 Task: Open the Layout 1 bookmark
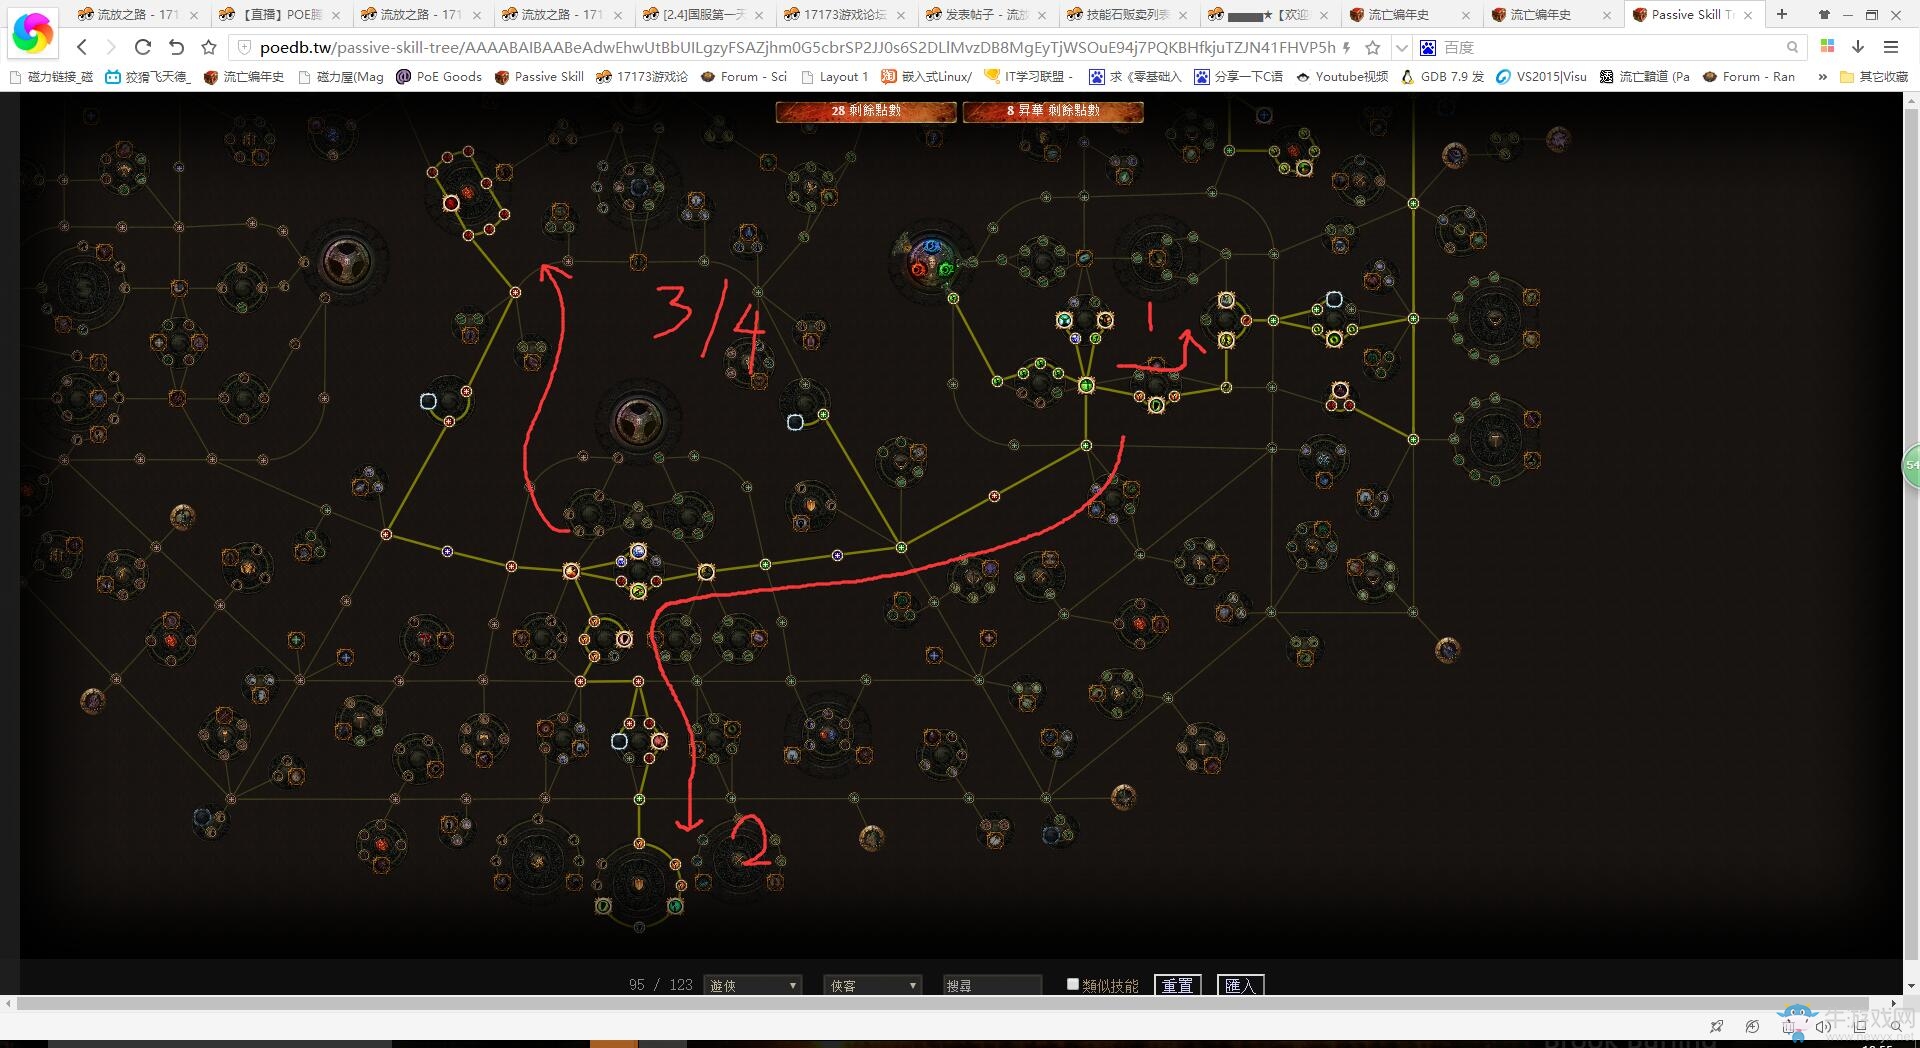[835, 77]
